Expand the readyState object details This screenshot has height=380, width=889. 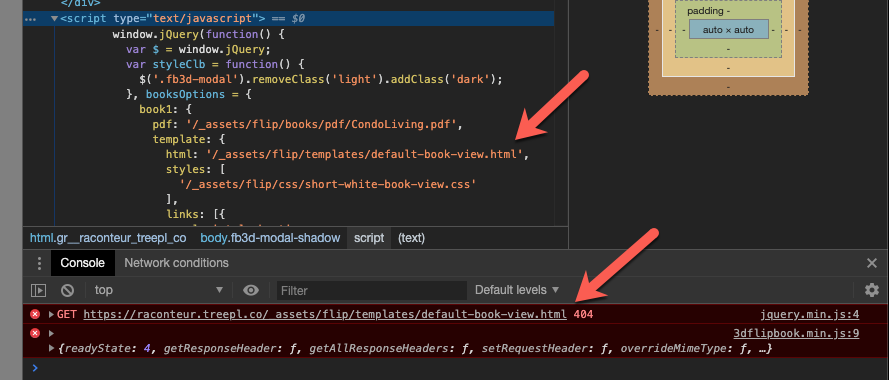(x=52, y=348)
